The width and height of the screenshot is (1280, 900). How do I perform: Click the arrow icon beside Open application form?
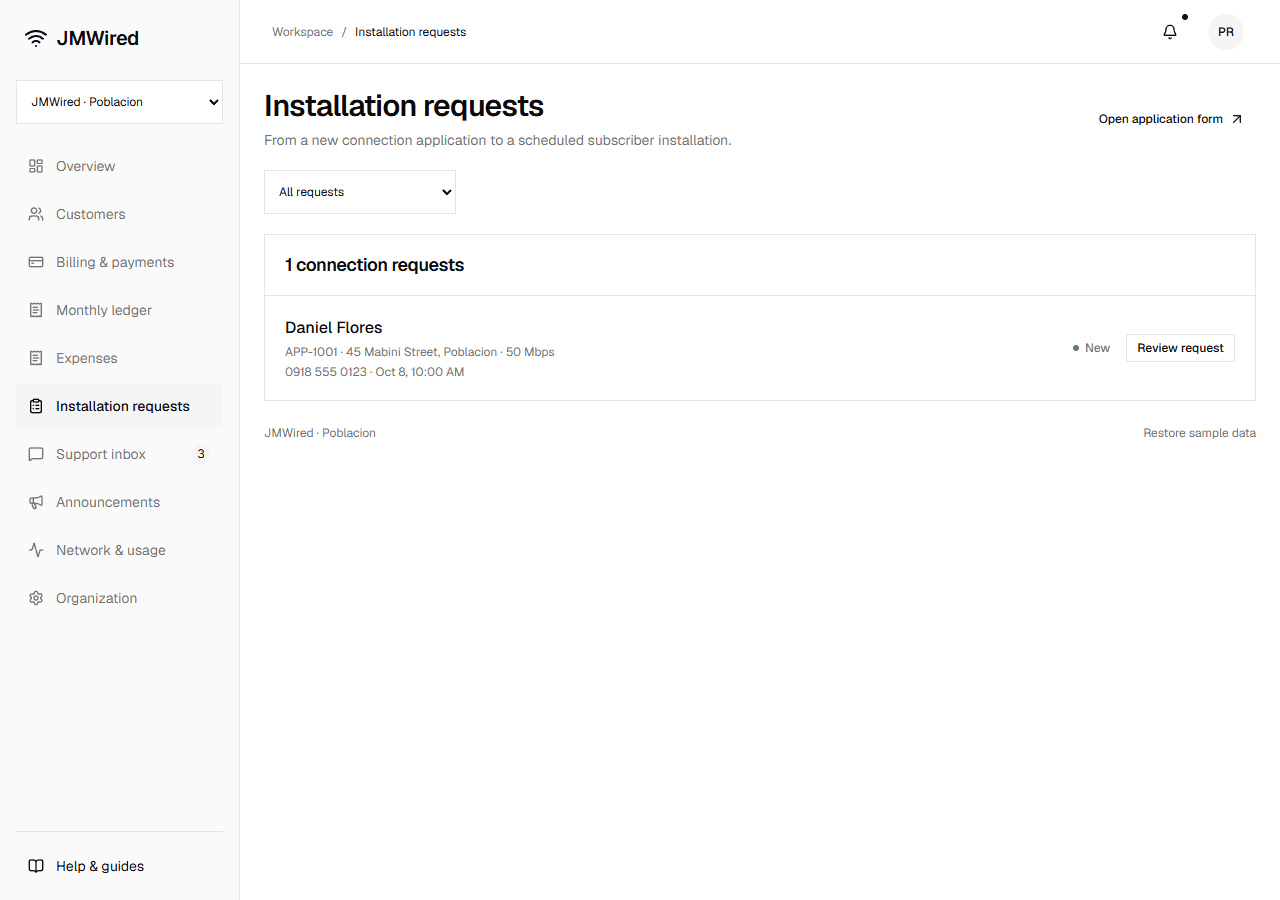(1237, 119)
